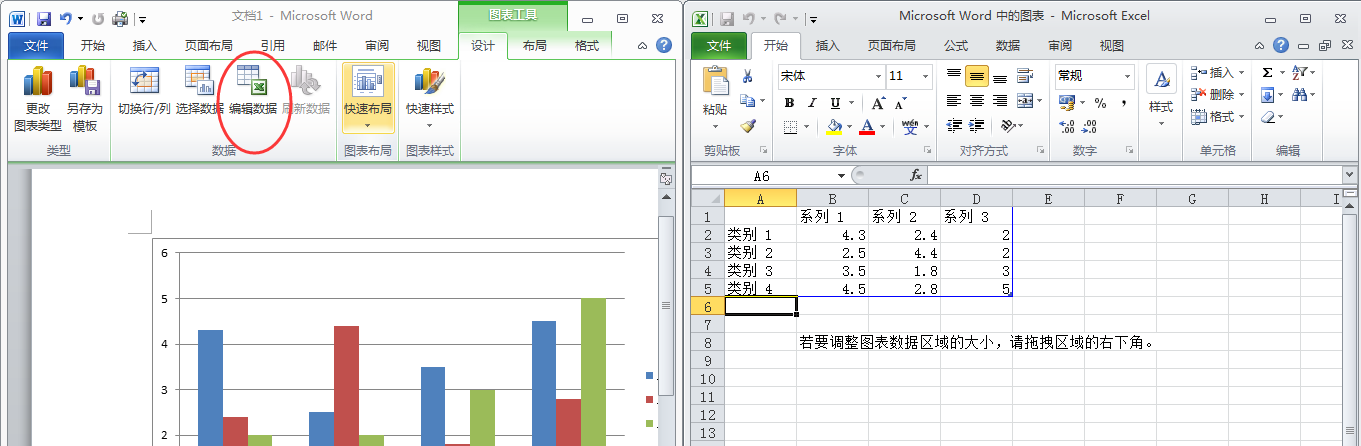Viewport: 1361px width, 446px height.
Task: Toggle Bold formatting in Excel
Action: tap(789, 103)
